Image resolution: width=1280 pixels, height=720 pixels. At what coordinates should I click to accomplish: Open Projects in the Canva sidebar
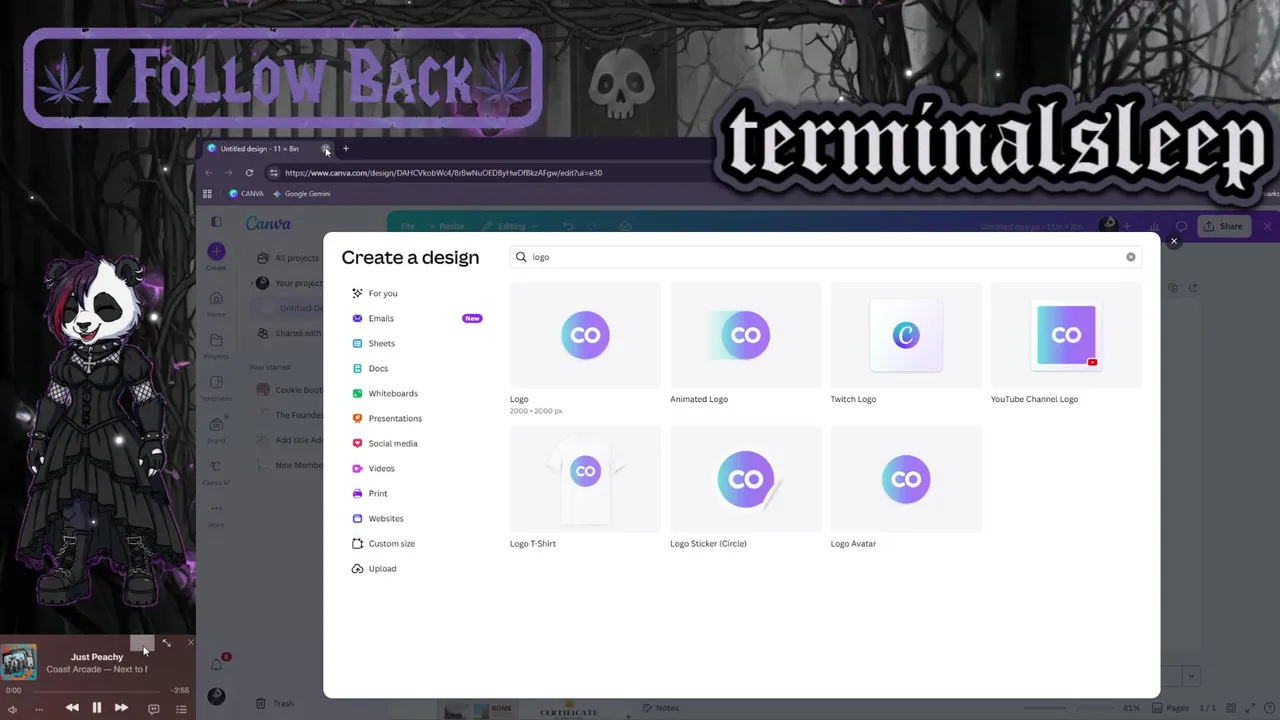216,345
